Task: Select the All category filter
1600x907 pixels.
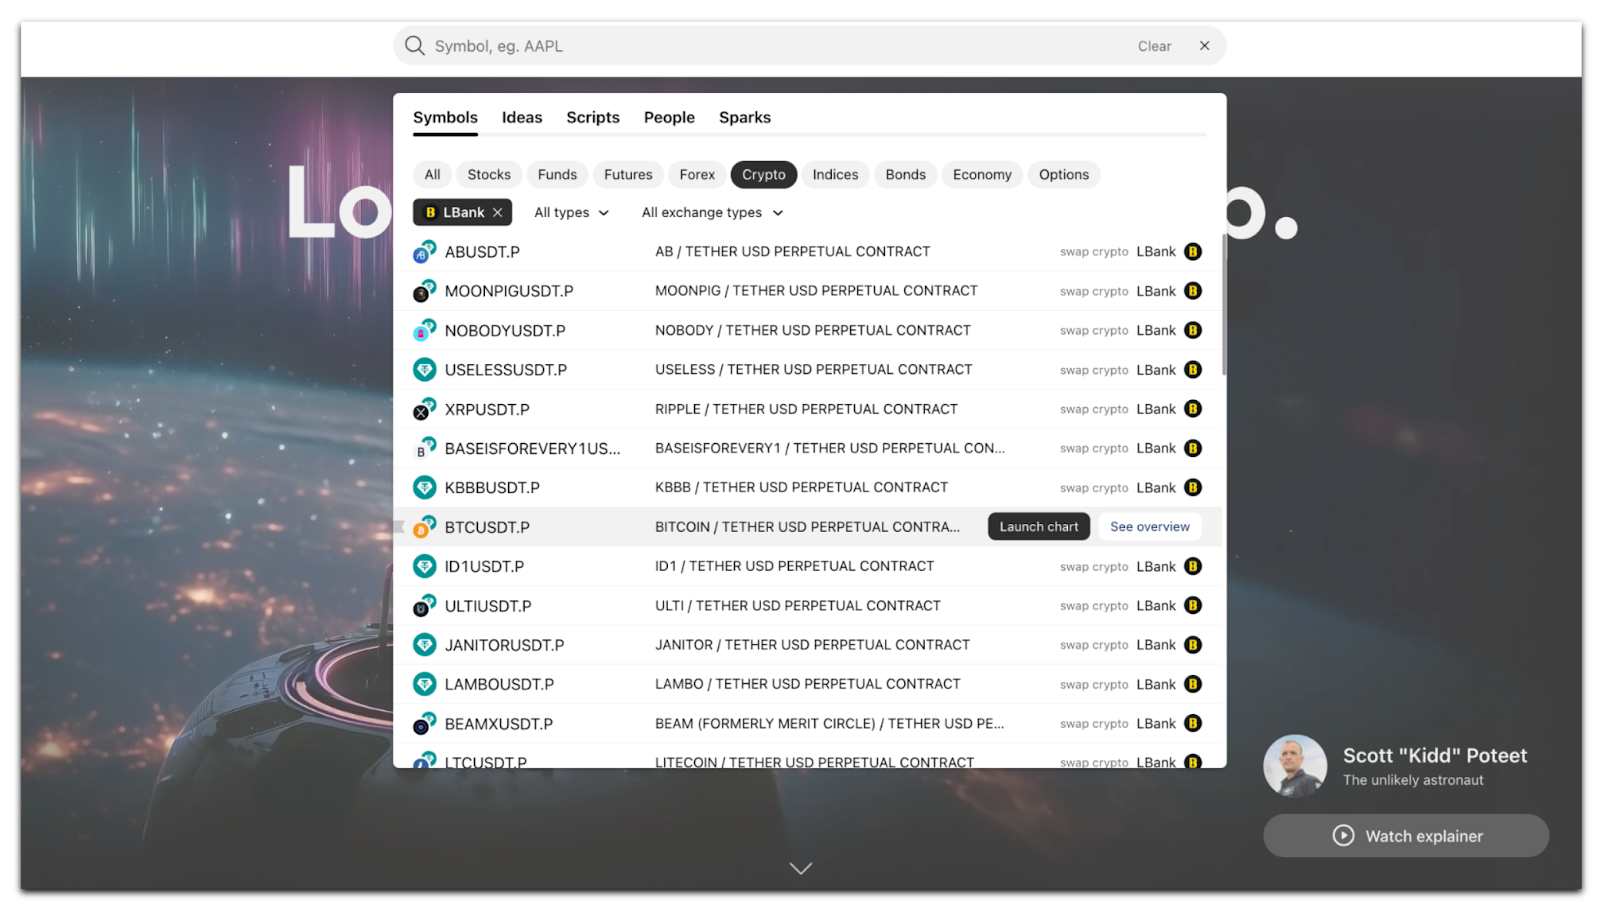Action: (x=432, y=174)
